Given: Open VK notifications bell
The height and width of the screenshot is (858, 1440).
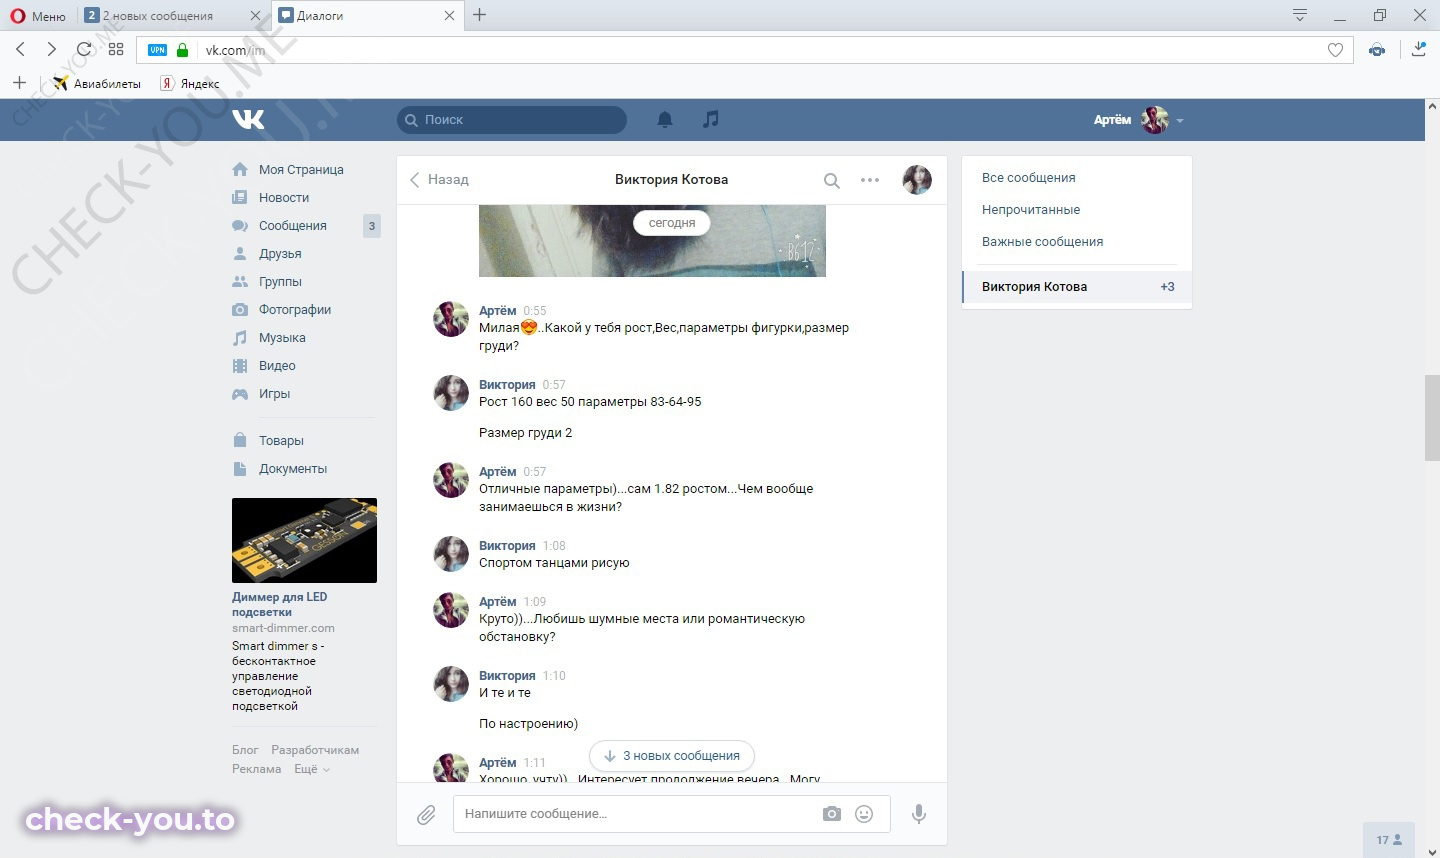Looking at the screenshot, I should click(x=664, y=120).
